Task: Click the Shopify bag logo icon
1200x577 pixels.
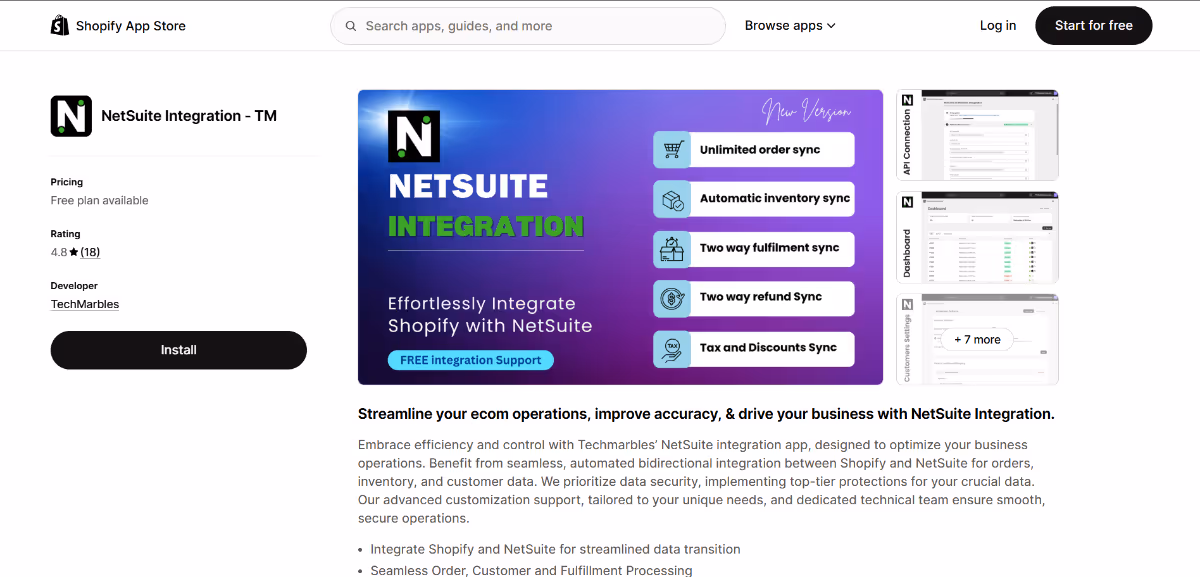Action: pyautogui.click(x=59, y=25)
